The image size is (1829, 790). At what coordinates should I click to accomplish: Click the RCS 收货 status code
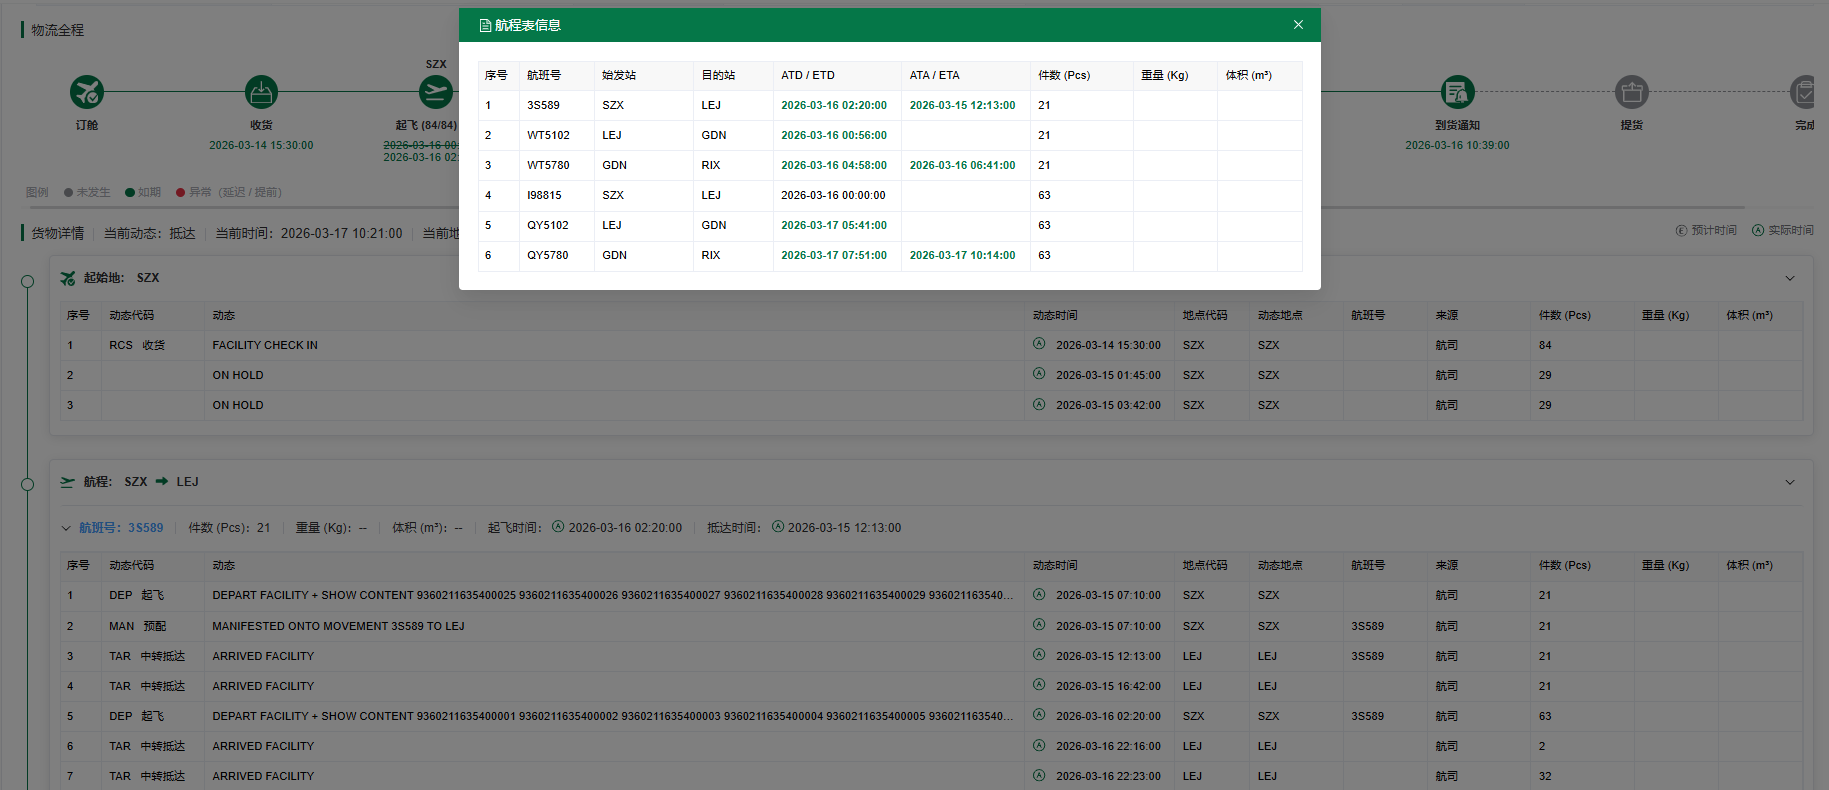tap(137, 345)
